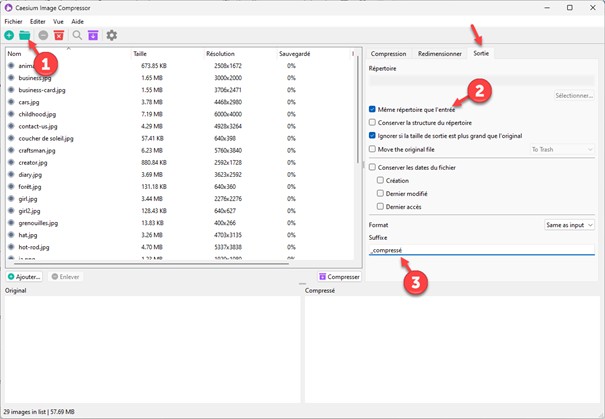605x419 pixels.
Task: Select the Sortie tab
Action: [481, 53]
